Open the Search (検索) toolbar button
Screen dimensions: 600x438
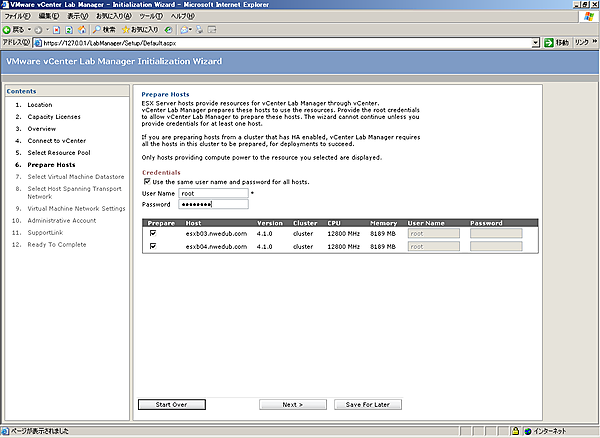(108, 30)
